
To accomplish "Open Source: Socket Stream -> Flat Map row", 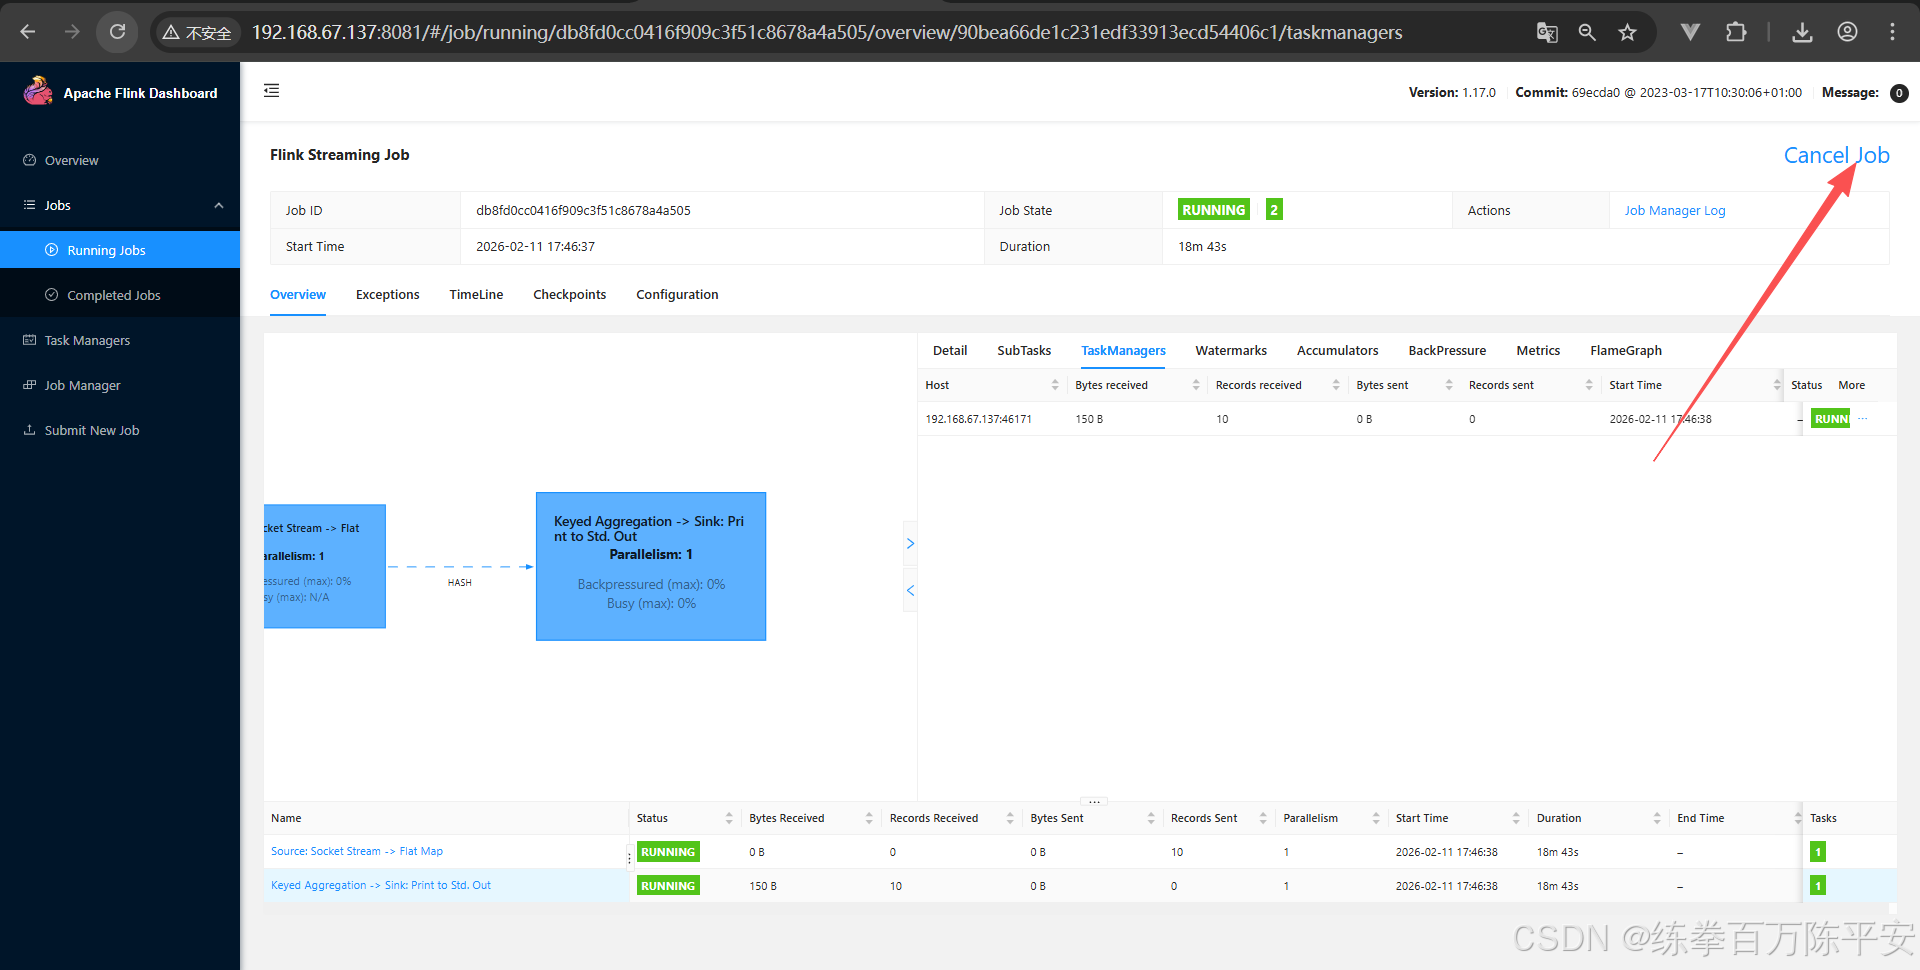I will 357,852.
